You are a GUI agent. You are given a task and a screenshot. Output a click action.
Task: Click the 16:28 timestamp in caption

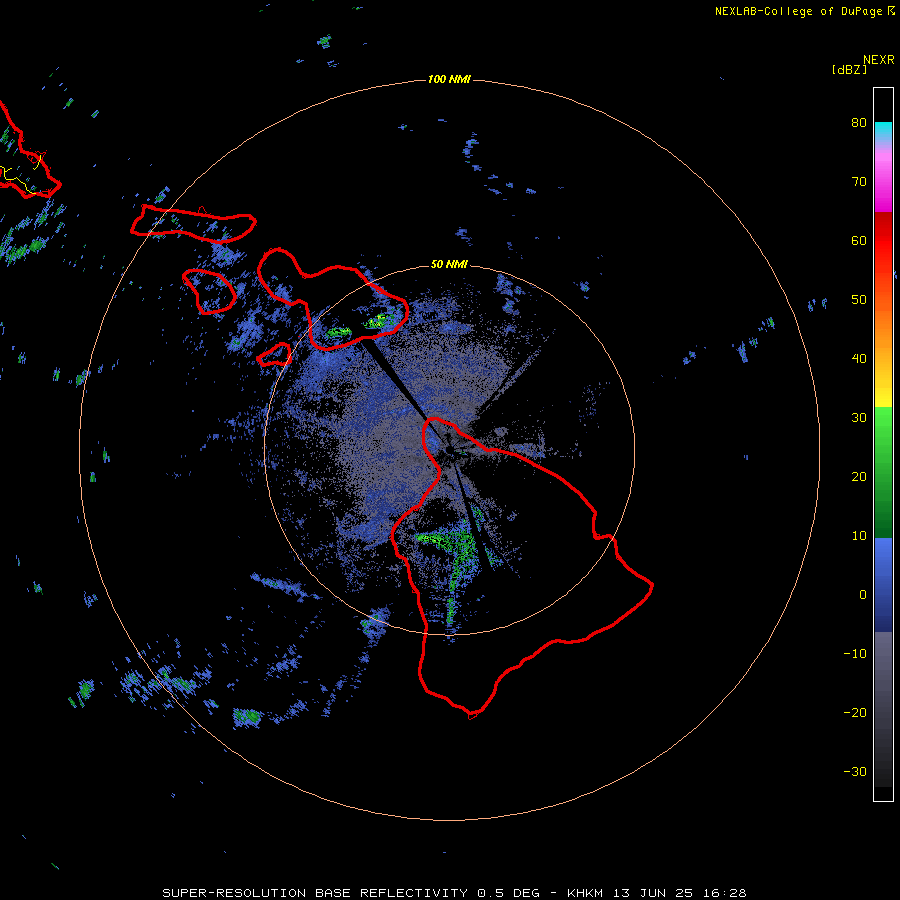click(724, 893)
